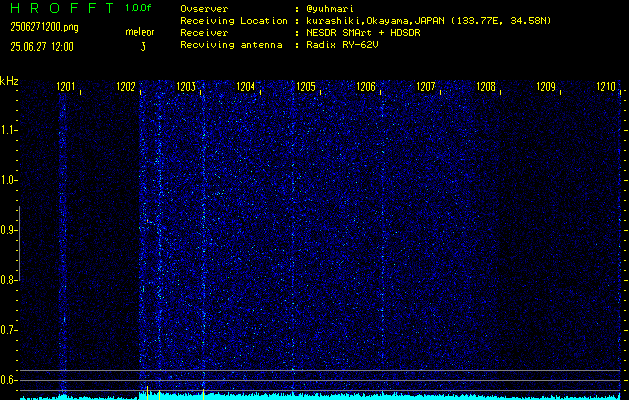
Task: Click the meteor label
Action: tap(140, 32)
